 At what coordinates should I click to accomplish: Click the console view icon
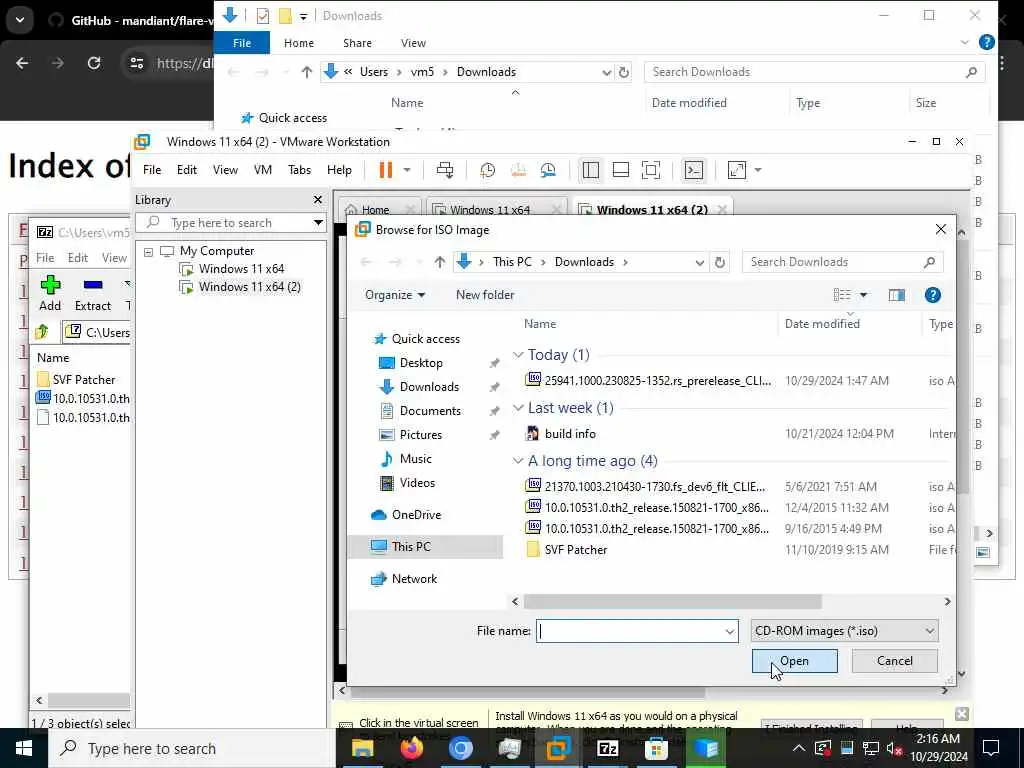[x=694, y=170]
